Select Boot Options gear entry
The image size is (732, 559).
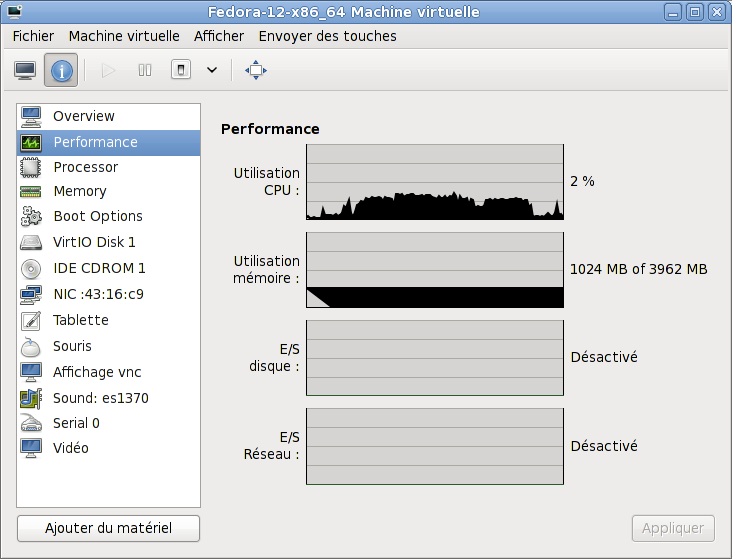tap(97, 216)
